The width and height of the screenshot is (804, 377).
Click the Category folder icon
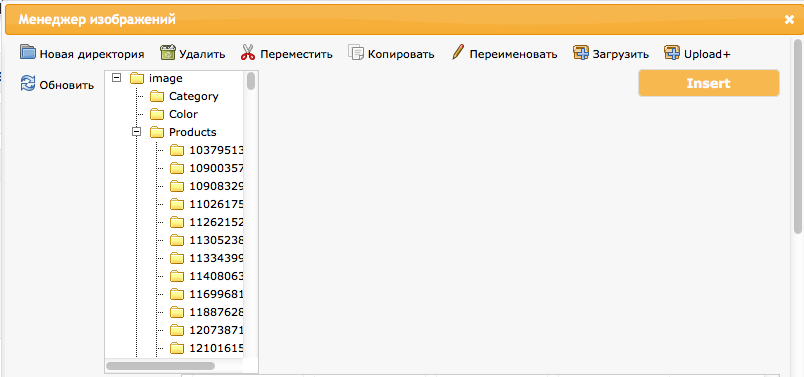point(156,96)
